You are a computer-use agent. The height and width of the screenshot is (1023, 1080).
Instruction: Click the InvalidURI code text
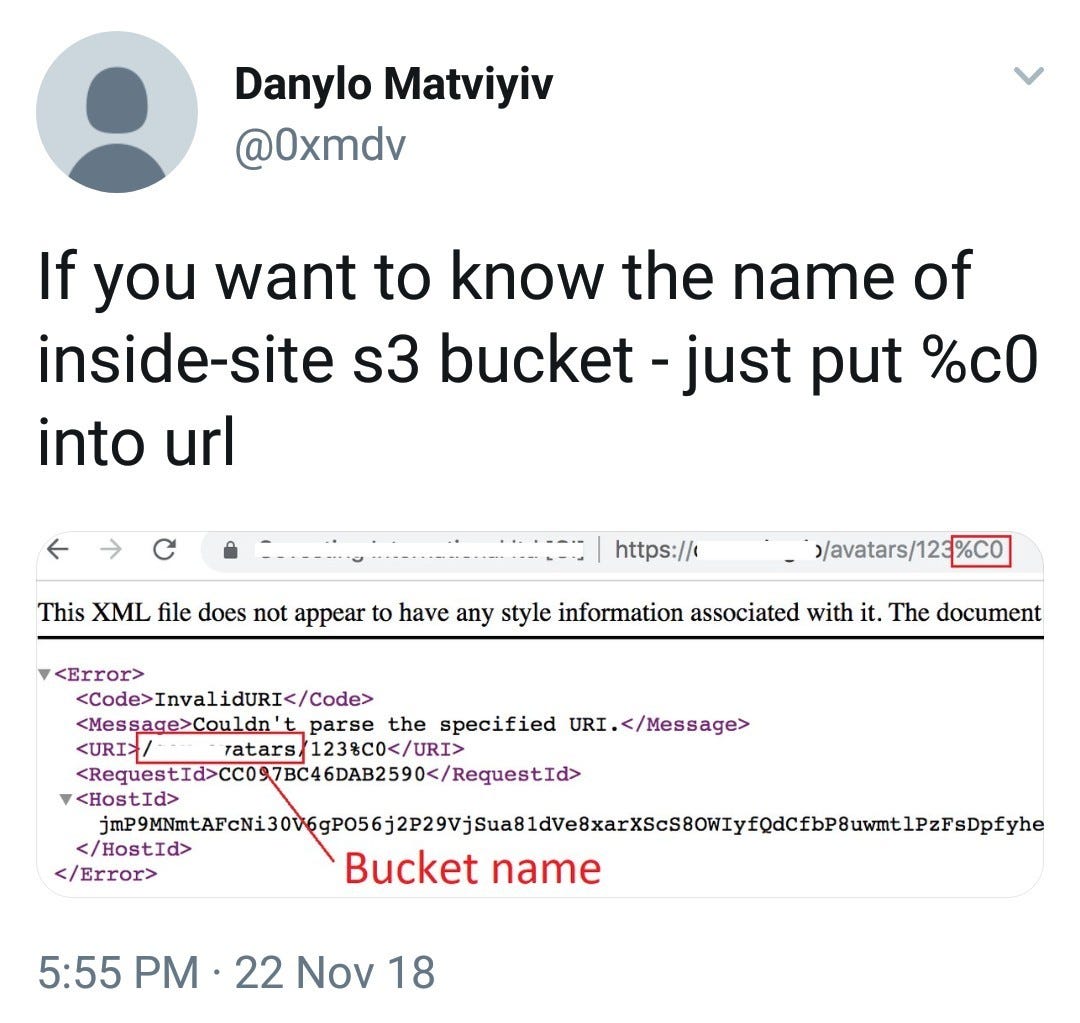pos(218,699)
